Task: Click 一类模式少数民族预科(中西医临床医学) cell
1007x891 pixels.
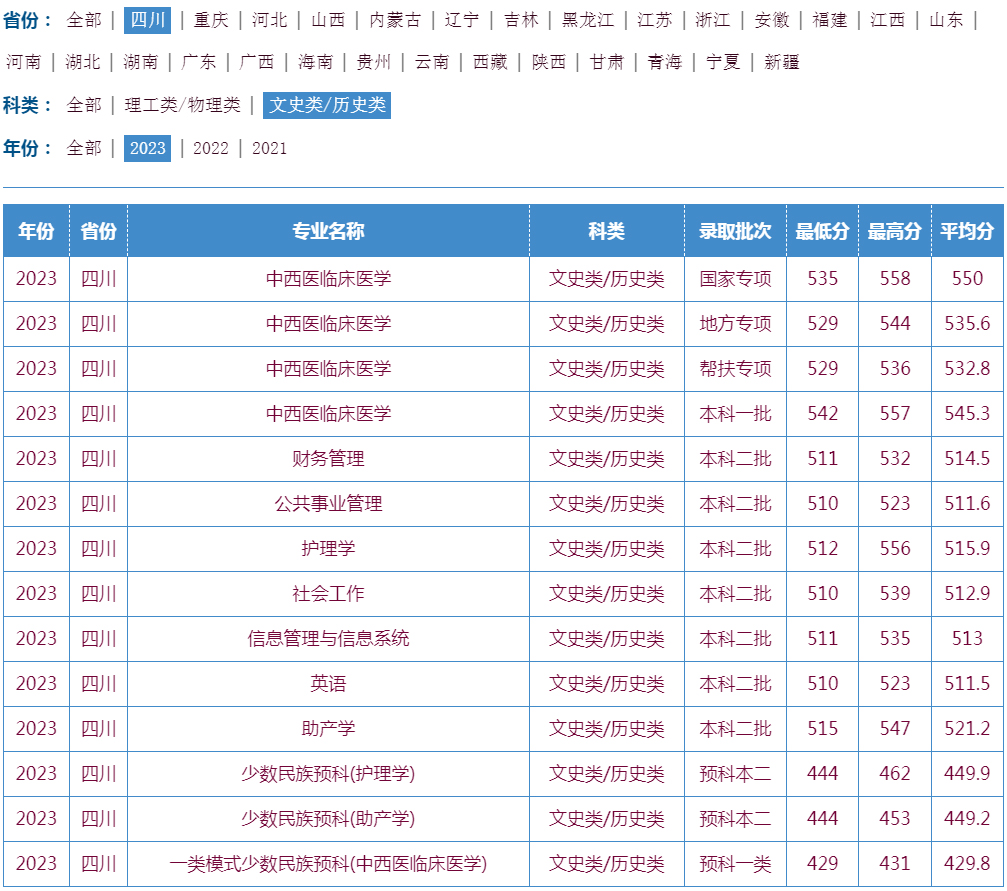Action: pyautogui.click(x=328, y=863)
